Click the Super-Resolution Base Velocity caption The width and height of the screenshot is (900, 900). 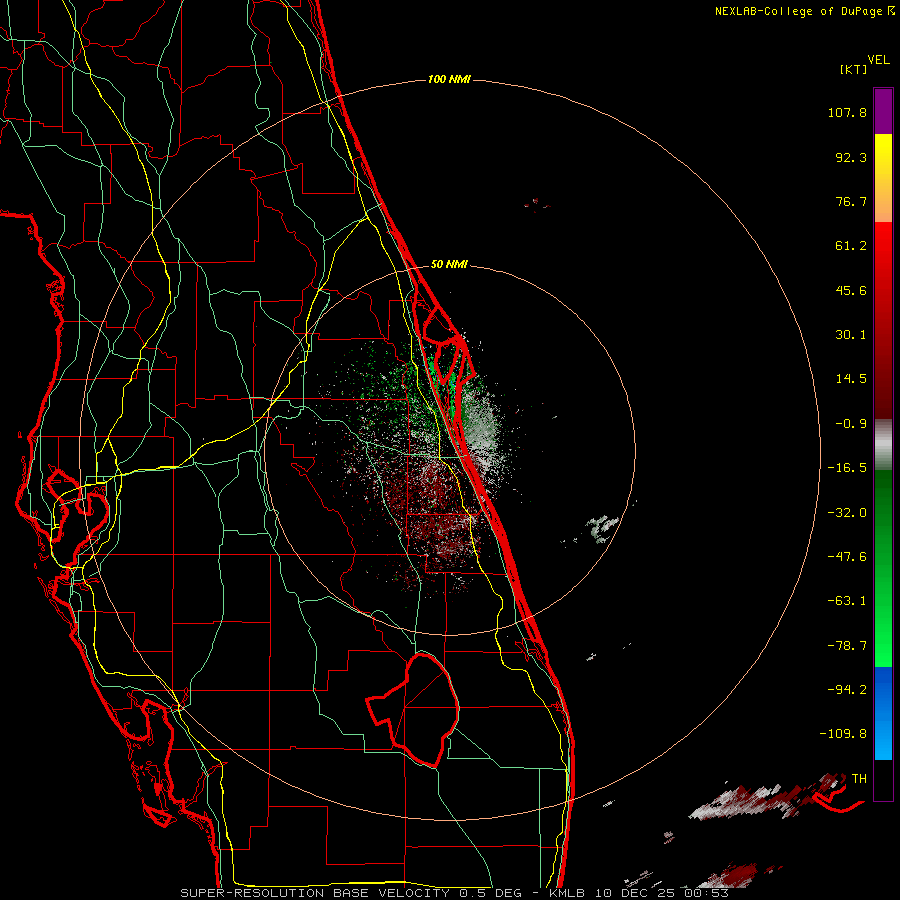coord(454,893)
